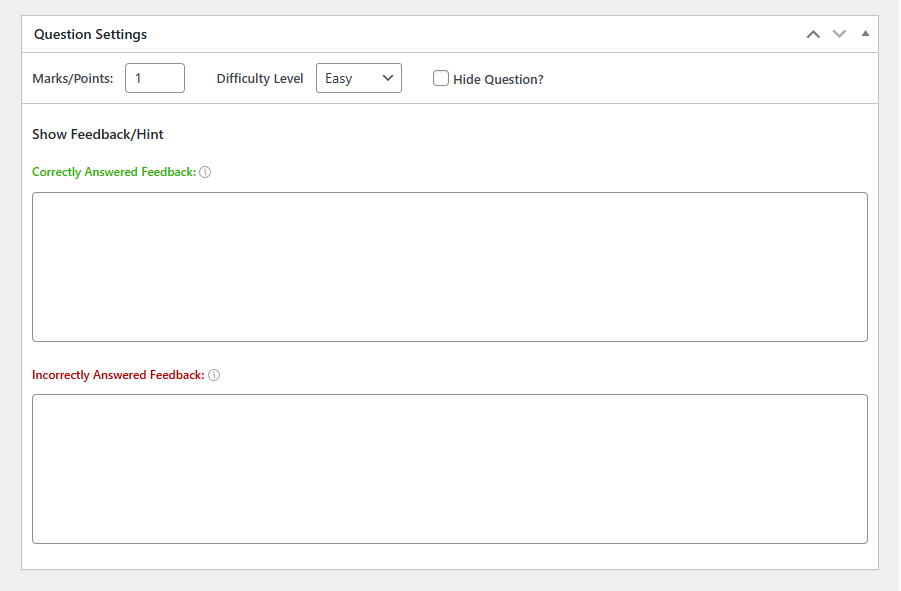Viewport: 901px width, 591px height.
Task: Collapse the Question Settings panel with the triangle
Action: click(x=865, y=34)
